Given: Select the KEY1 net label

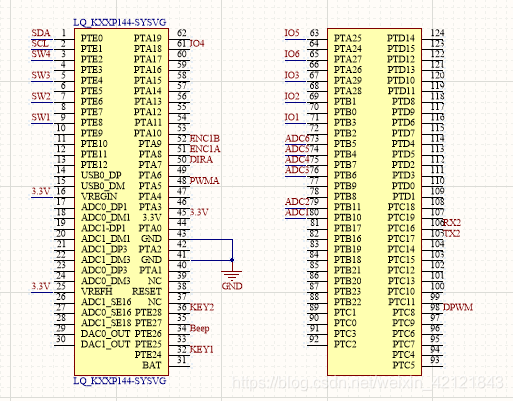Looking at the screenshot, I should (201, 350).
